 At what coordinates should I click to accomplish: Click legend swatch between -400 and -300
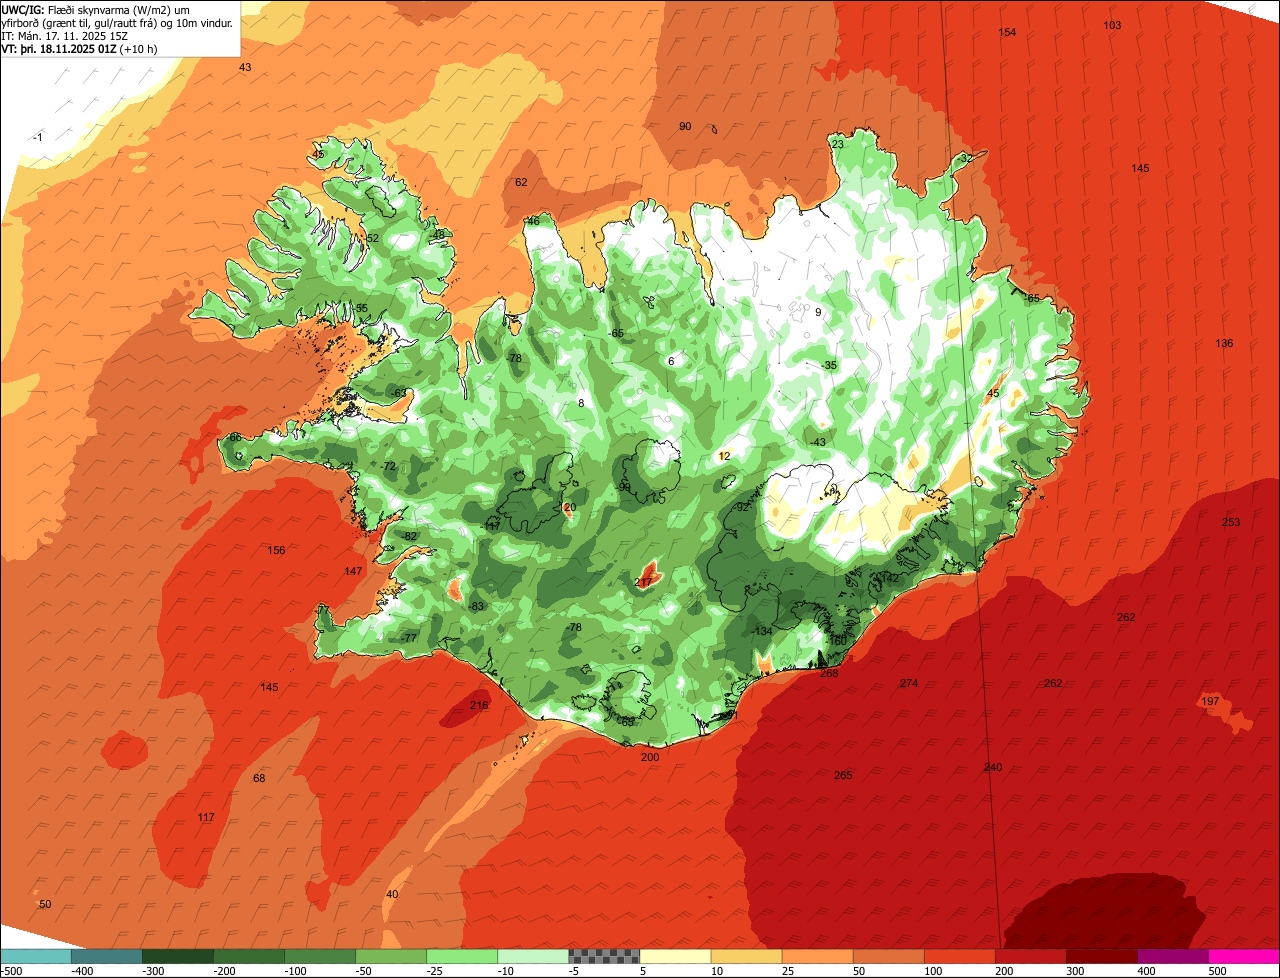point(107,955)
